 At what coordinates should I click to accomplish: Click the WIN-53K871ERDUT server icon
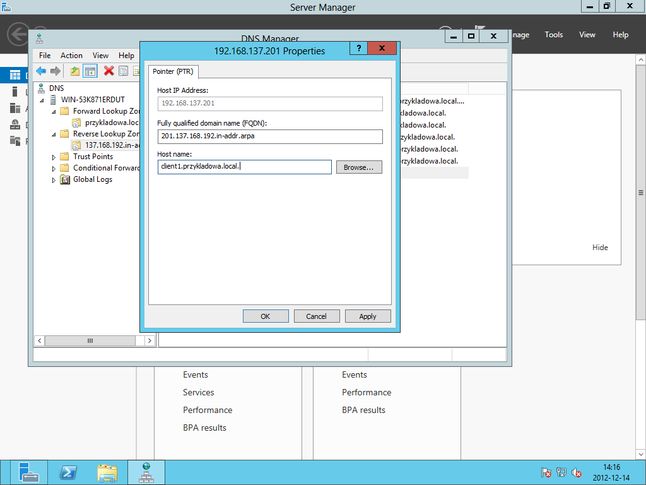53,99
